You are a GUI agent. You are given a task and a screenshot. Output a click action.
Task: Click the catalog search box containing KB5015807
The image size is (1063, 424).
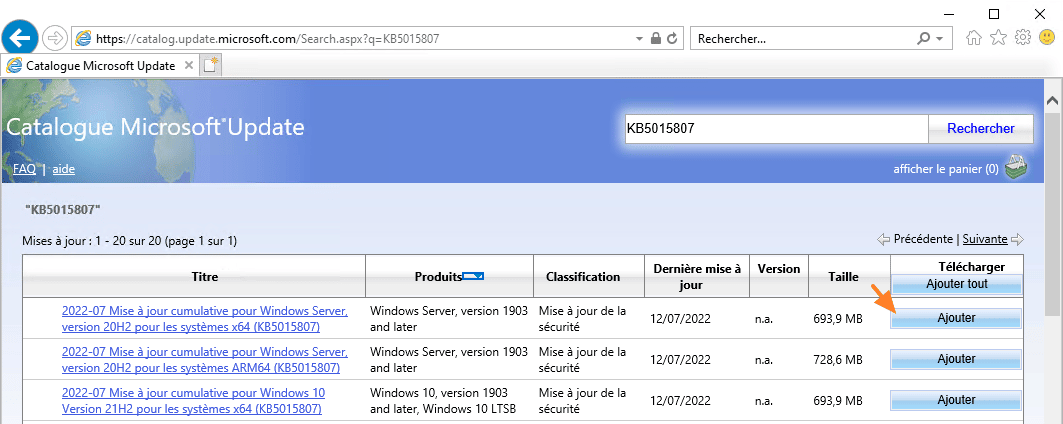pos(775,129)
